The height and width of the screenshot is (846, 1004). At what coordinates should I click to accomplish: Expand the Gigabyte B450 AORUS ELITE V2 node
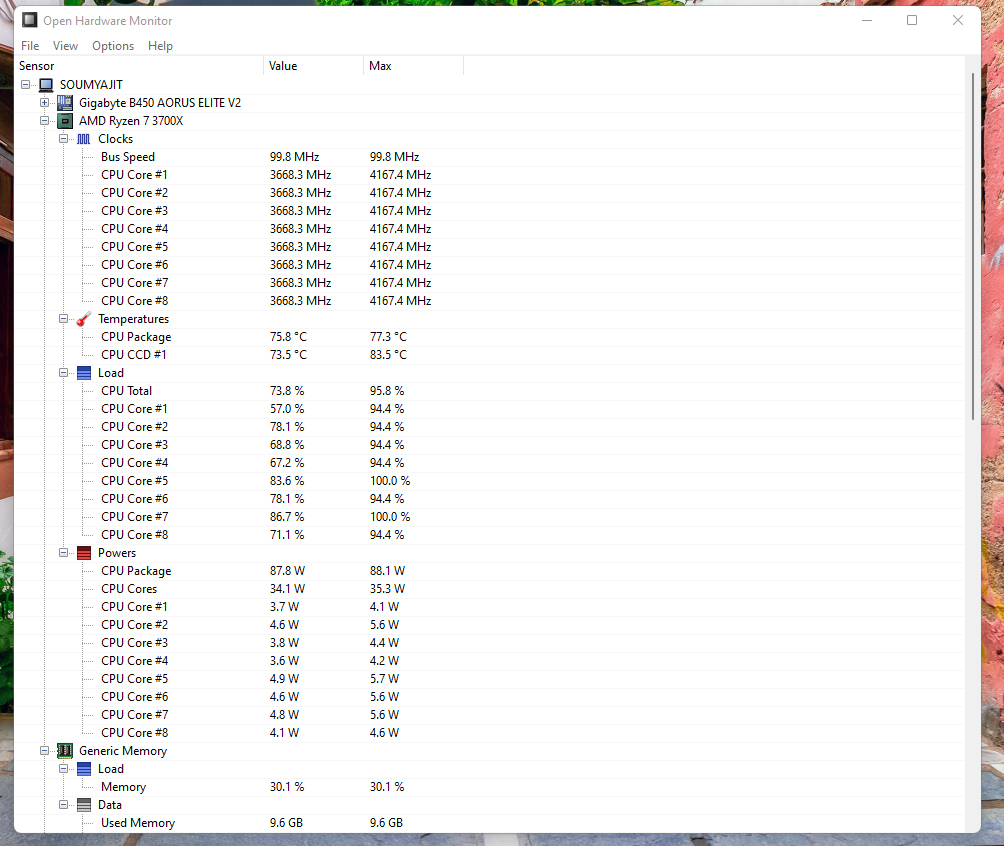(44, 102)
